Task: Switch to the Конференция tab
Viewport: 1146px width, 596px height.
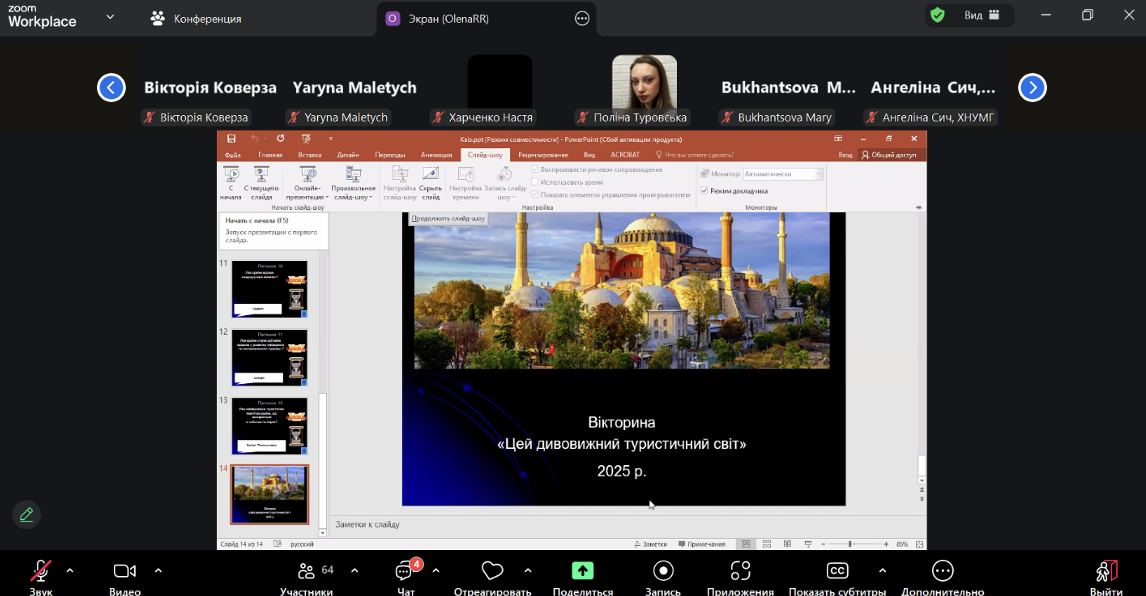Action: tap(196, 18)
